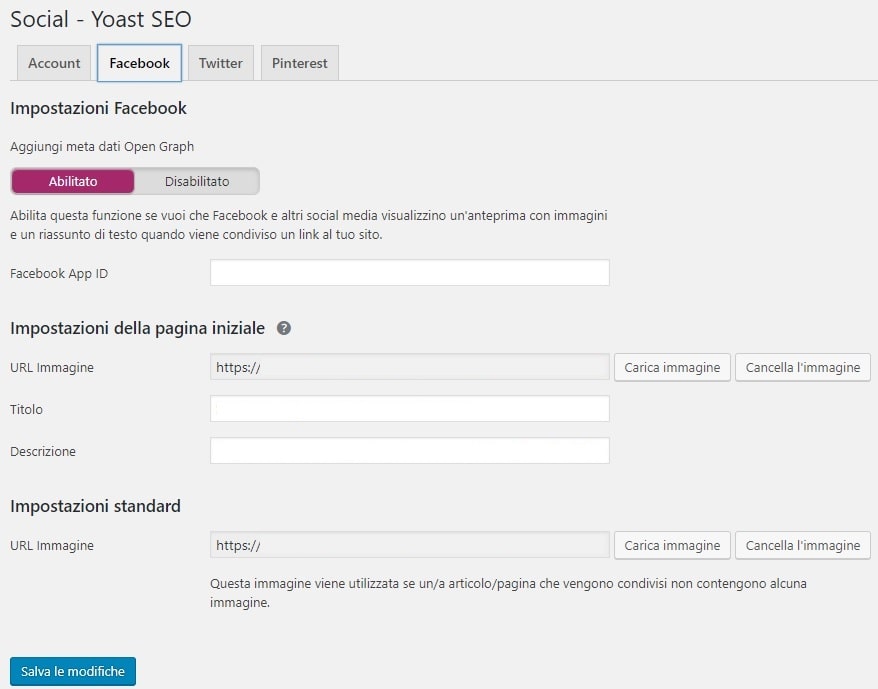Viewport: 878px width, 689px height.
Task: Click the 'Impostazioni Facebook' heading
Action: [99, 108]
